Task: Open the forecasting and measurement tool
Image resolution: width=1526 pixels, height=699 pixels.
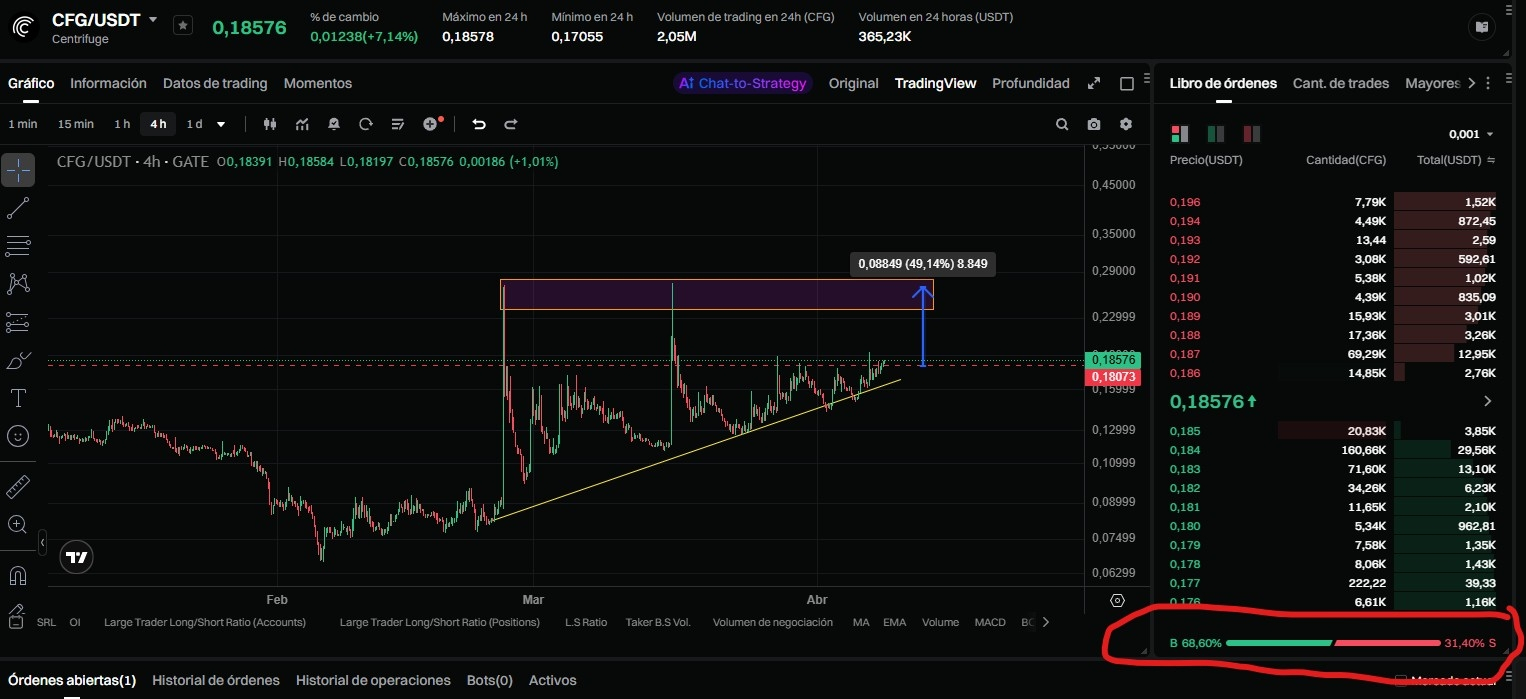Action: tap(18, 322)
